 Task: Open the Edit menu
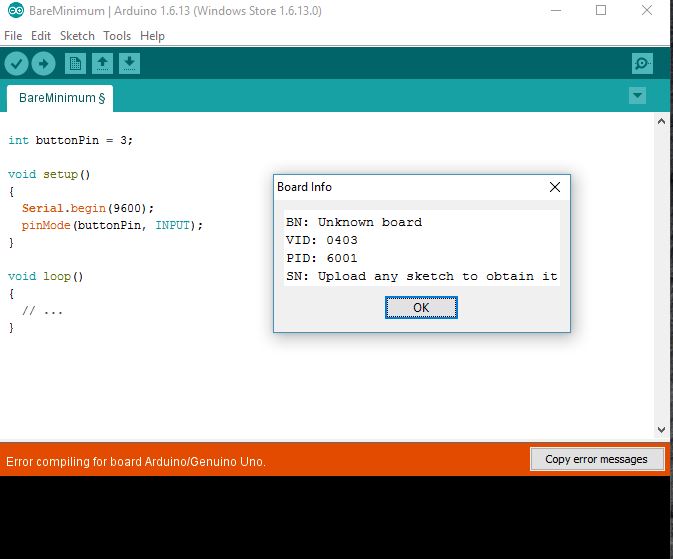[x=41, y=36]
